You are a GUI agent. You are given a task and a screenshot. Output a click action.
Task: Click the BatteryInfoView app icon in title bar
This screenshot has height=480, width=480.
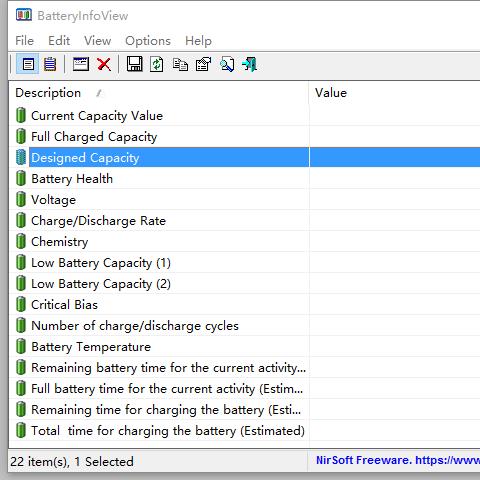coord(24,15)
